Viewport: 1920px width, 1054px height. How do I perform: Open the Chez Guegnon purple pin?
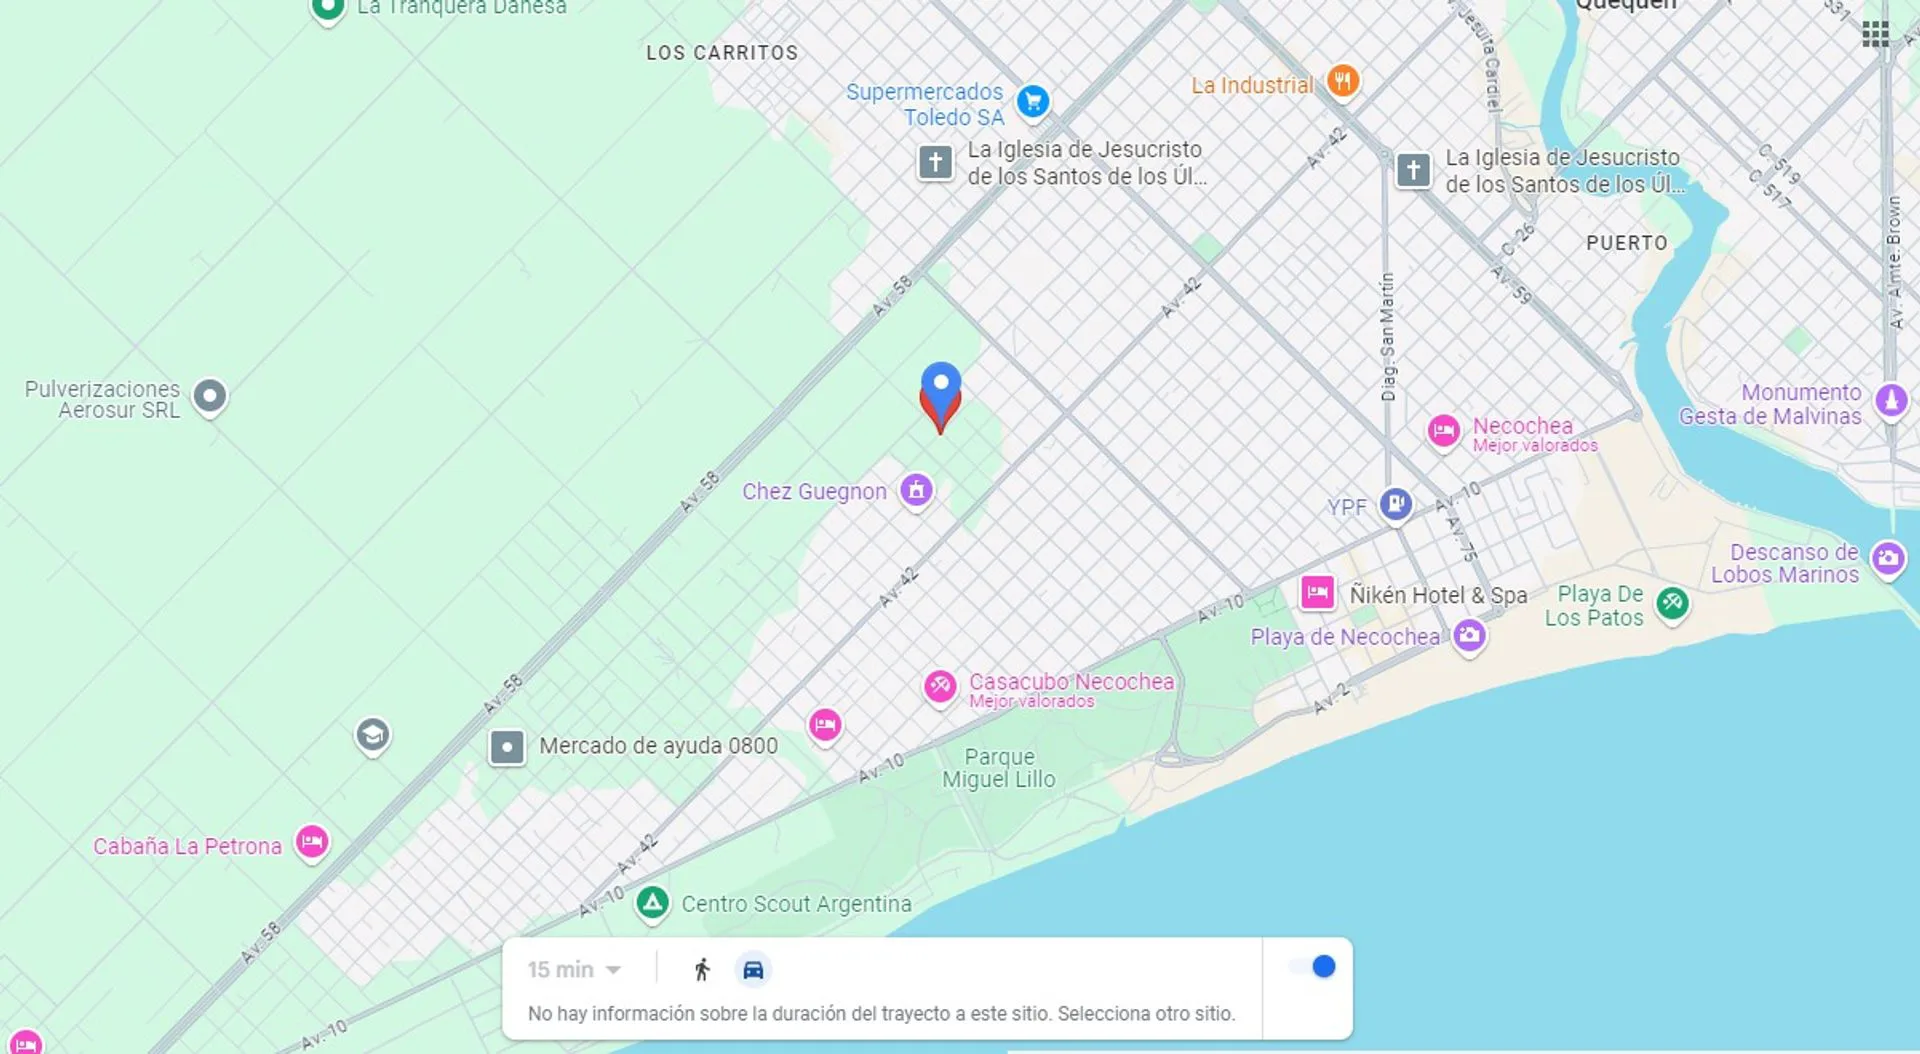(x=916, y=491)
